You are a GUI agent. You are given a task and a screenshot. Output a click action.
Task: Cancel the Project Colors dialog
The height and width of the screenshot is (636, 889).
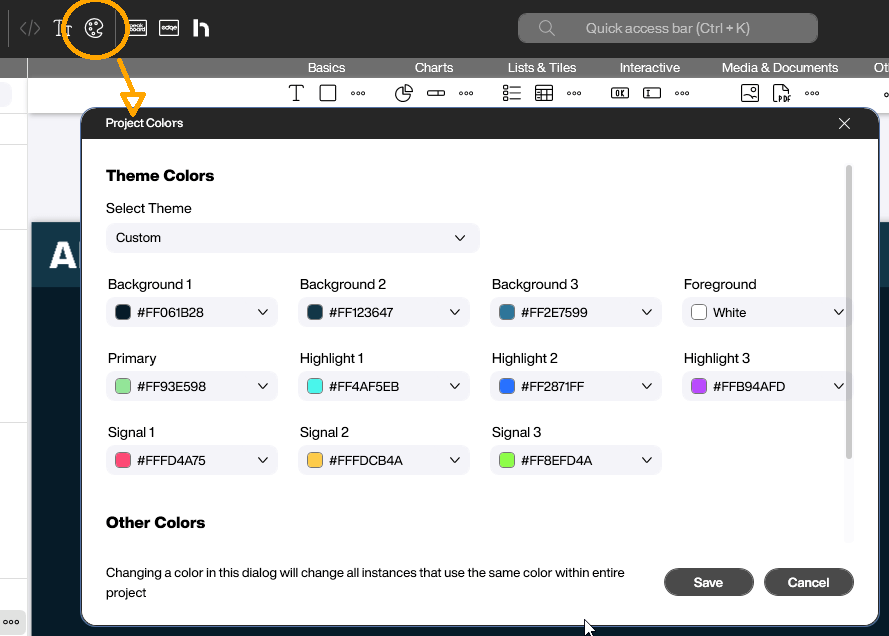[808, 583]
